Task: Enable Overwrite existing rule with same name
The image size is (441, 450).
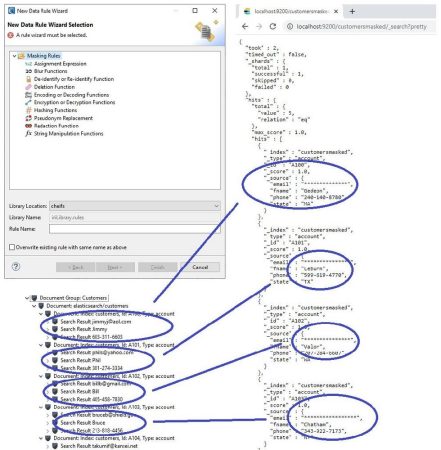Action: coord(12,247)
